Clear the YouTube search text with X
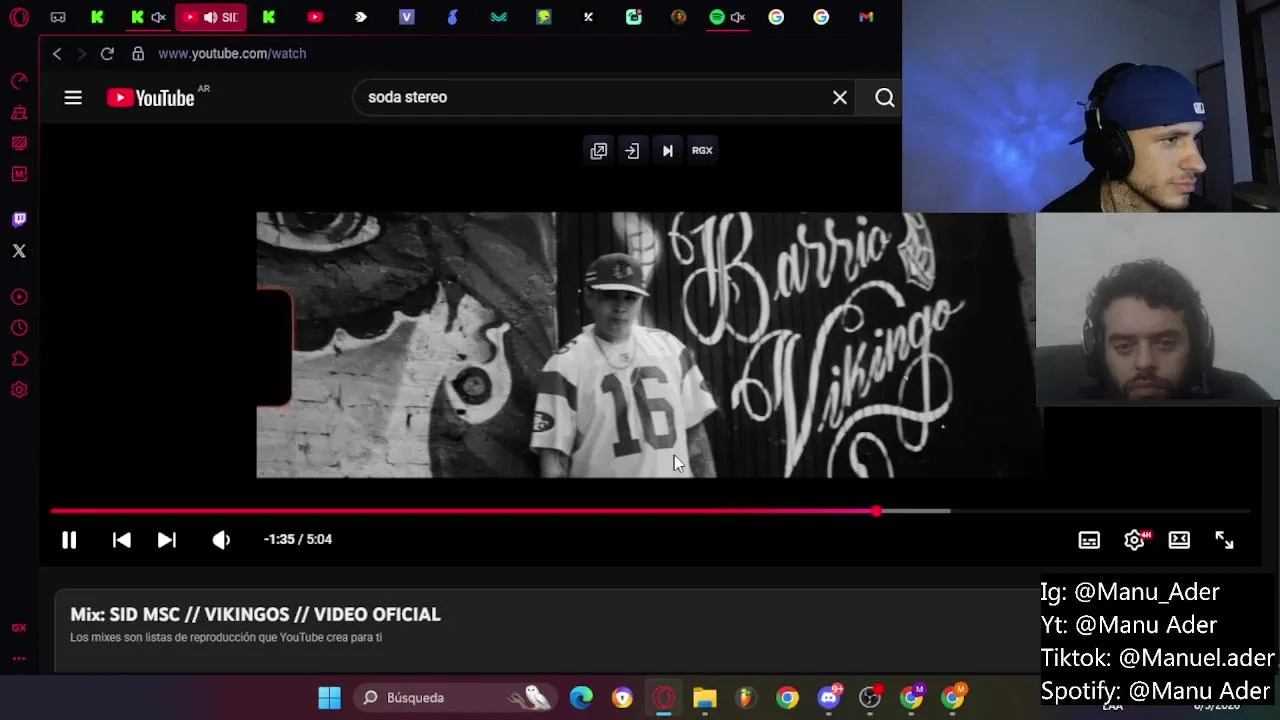 pyautogui.click(x=840, y=97)
